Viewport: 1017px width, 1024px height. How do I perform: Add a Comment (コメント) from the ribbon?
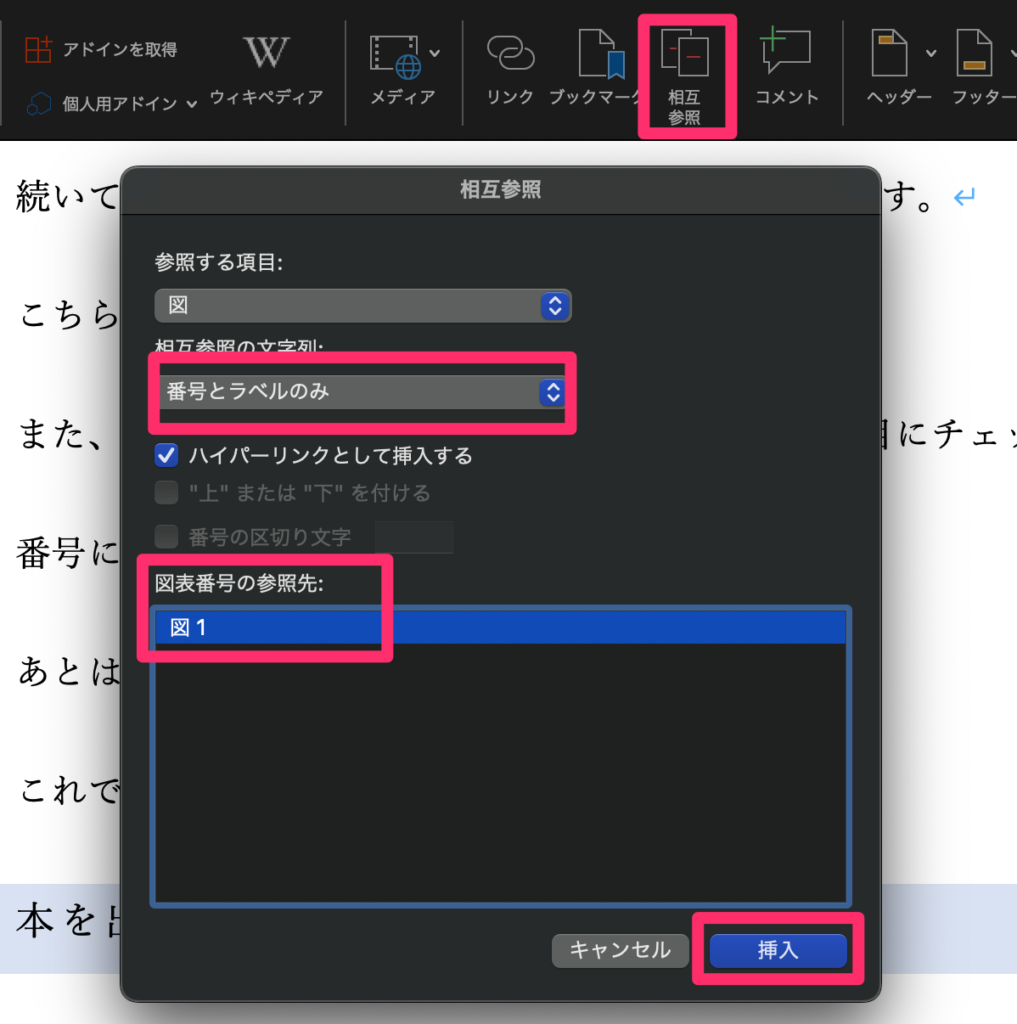786,52
